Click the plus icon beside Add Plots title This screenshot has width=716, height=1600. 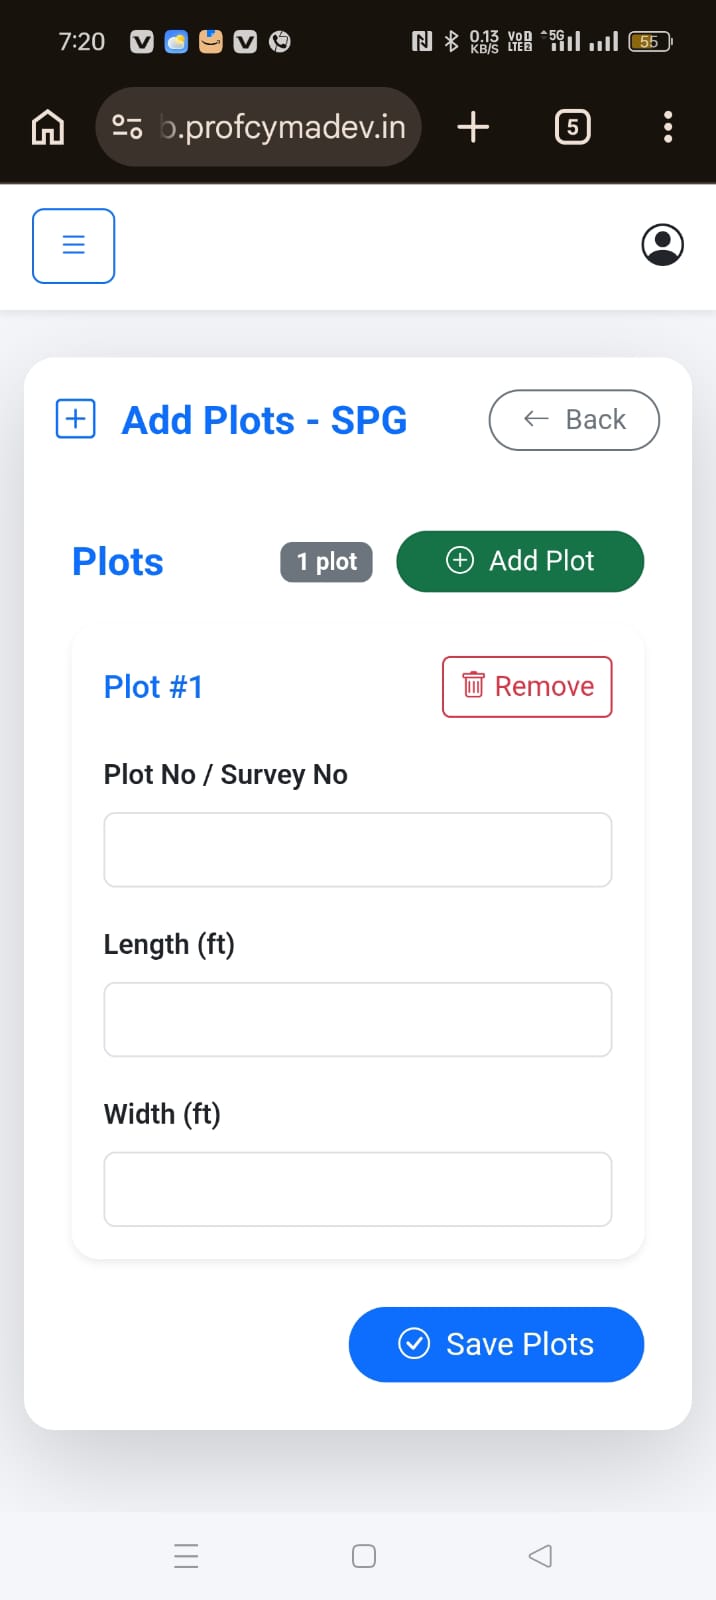(x=75, y=419)
